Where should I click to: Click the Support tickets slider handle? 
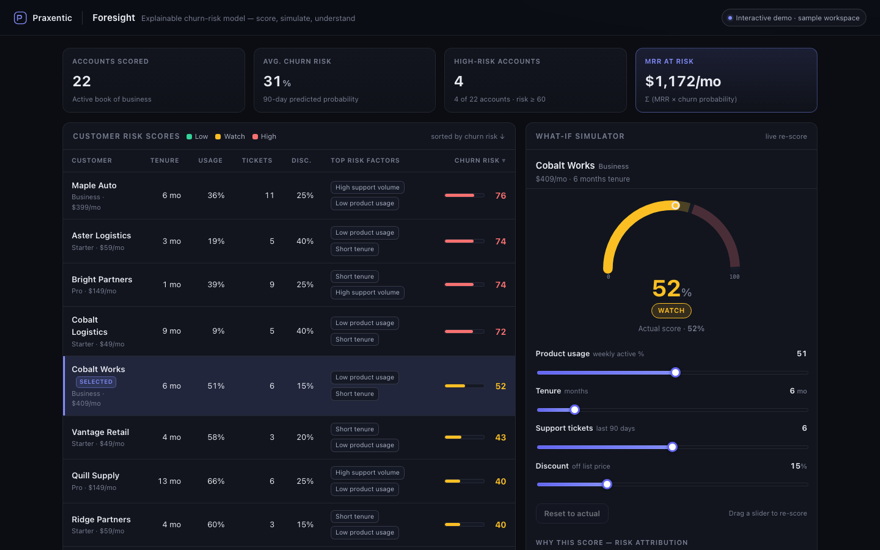point(672,447)
